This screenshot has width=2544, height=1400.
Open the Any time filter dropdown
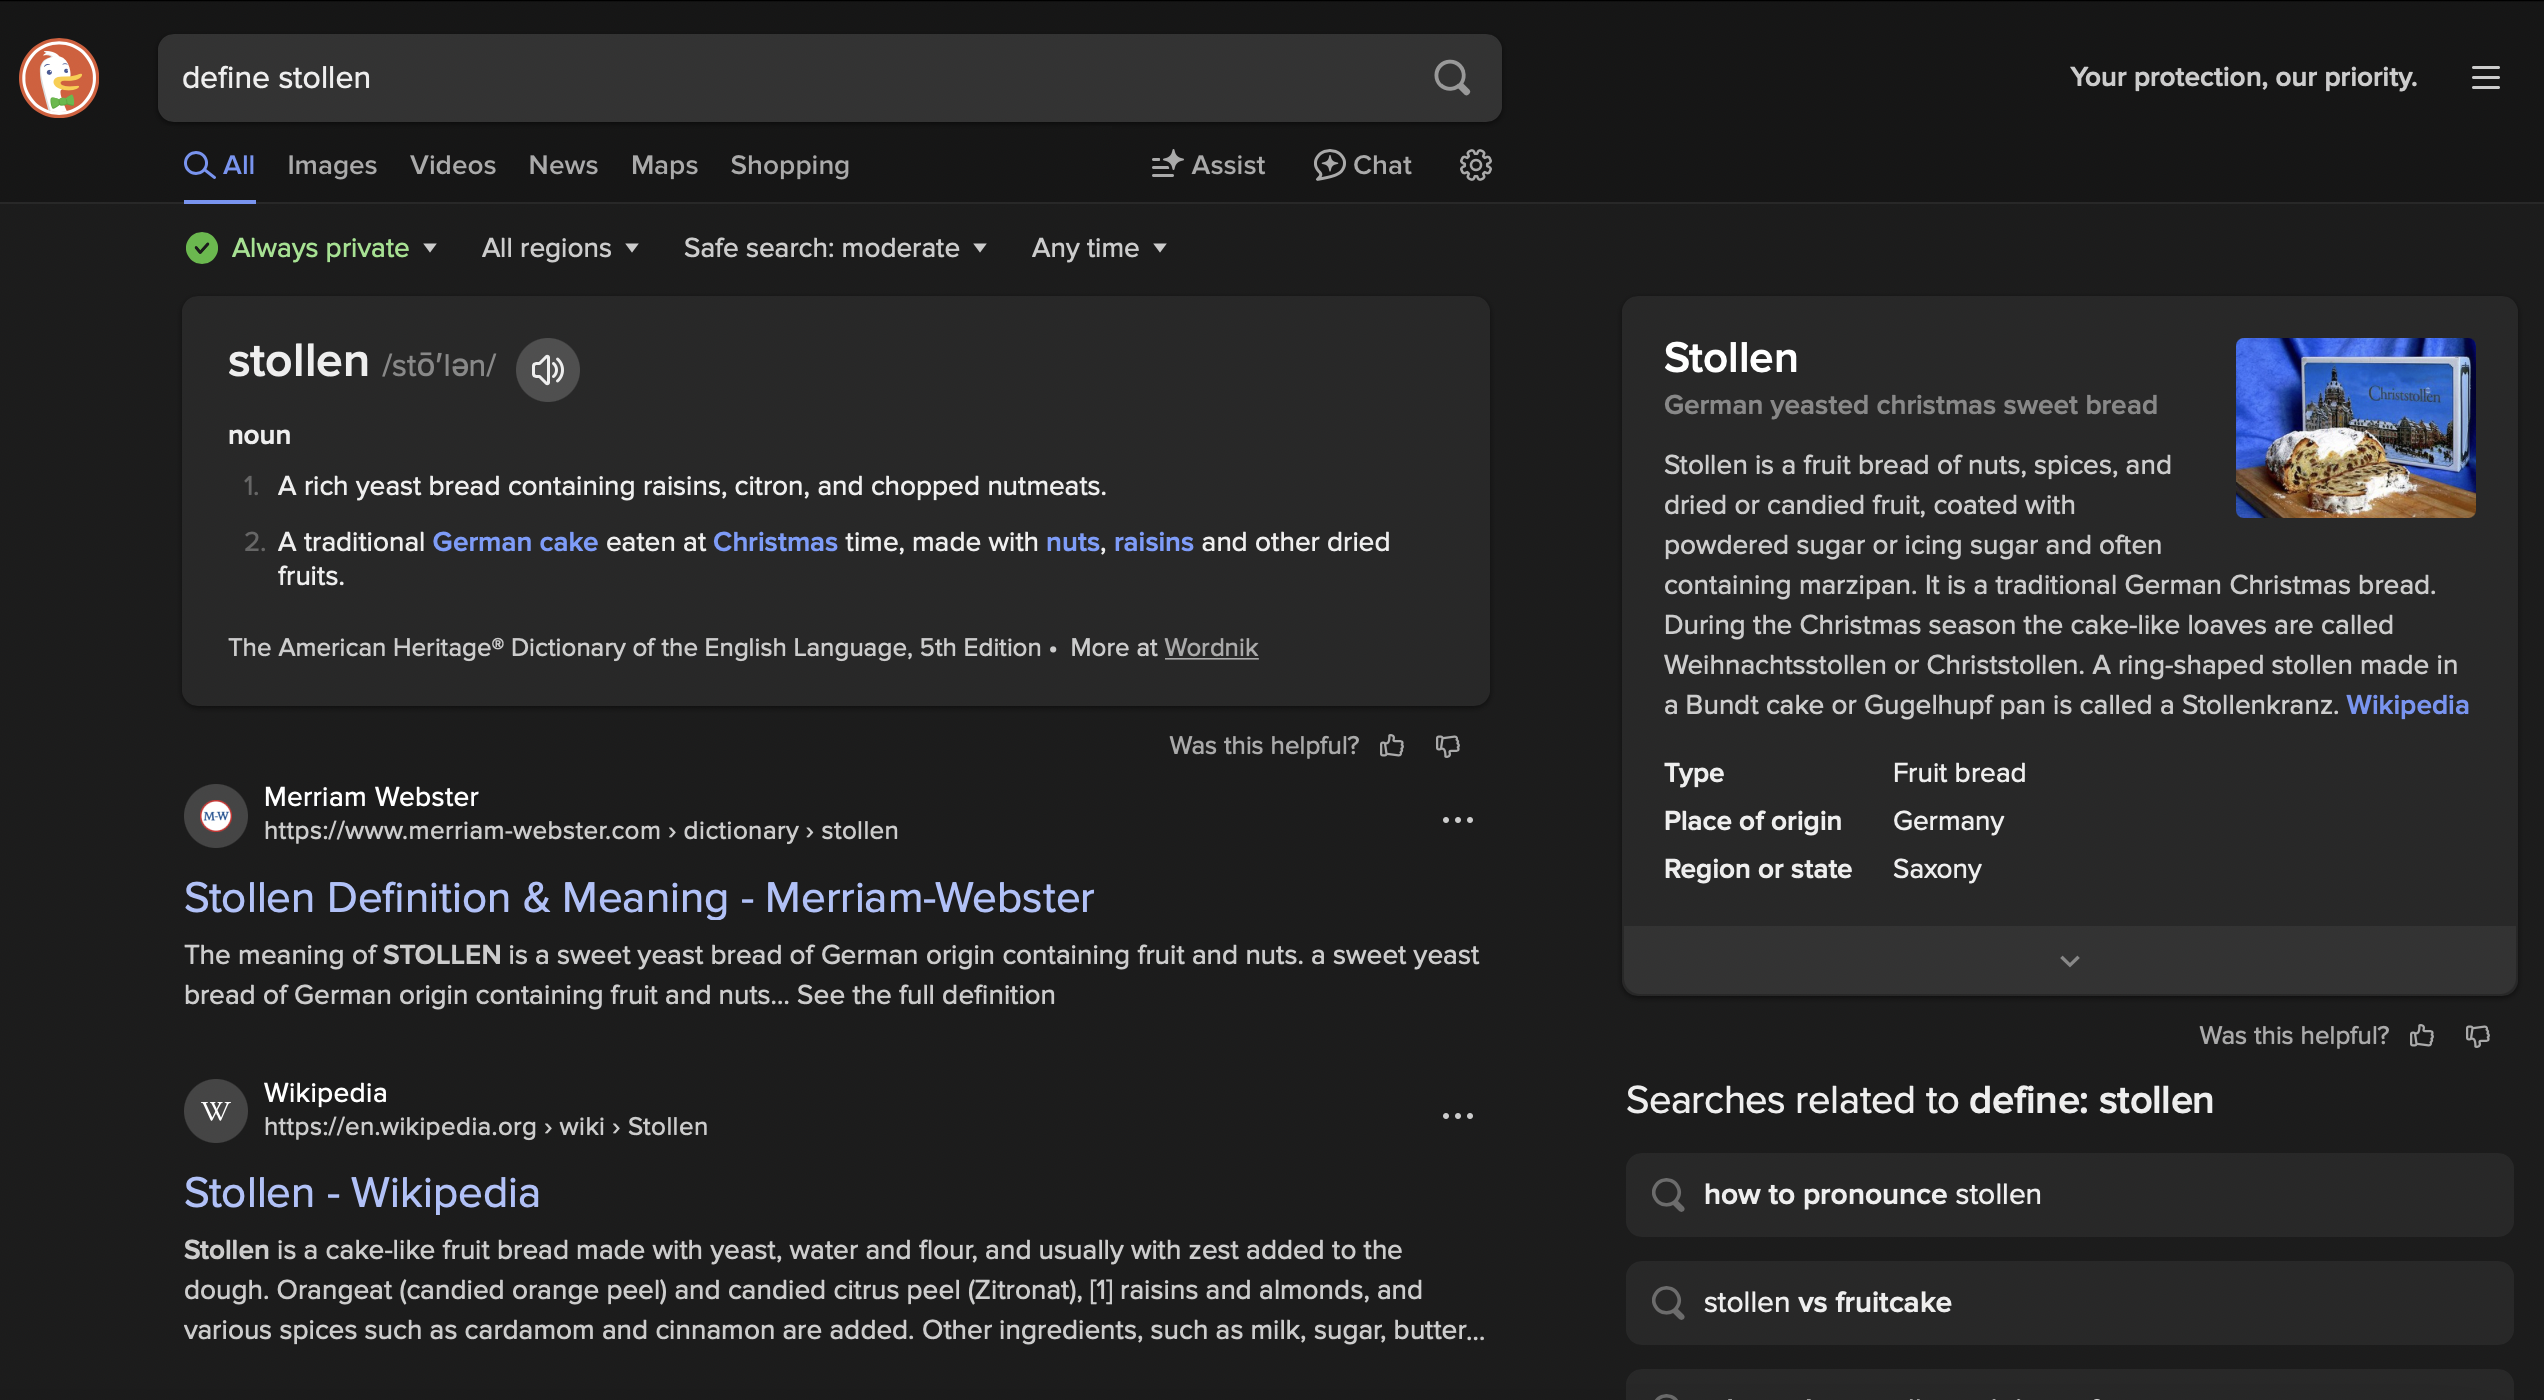tap(1099, 248)
